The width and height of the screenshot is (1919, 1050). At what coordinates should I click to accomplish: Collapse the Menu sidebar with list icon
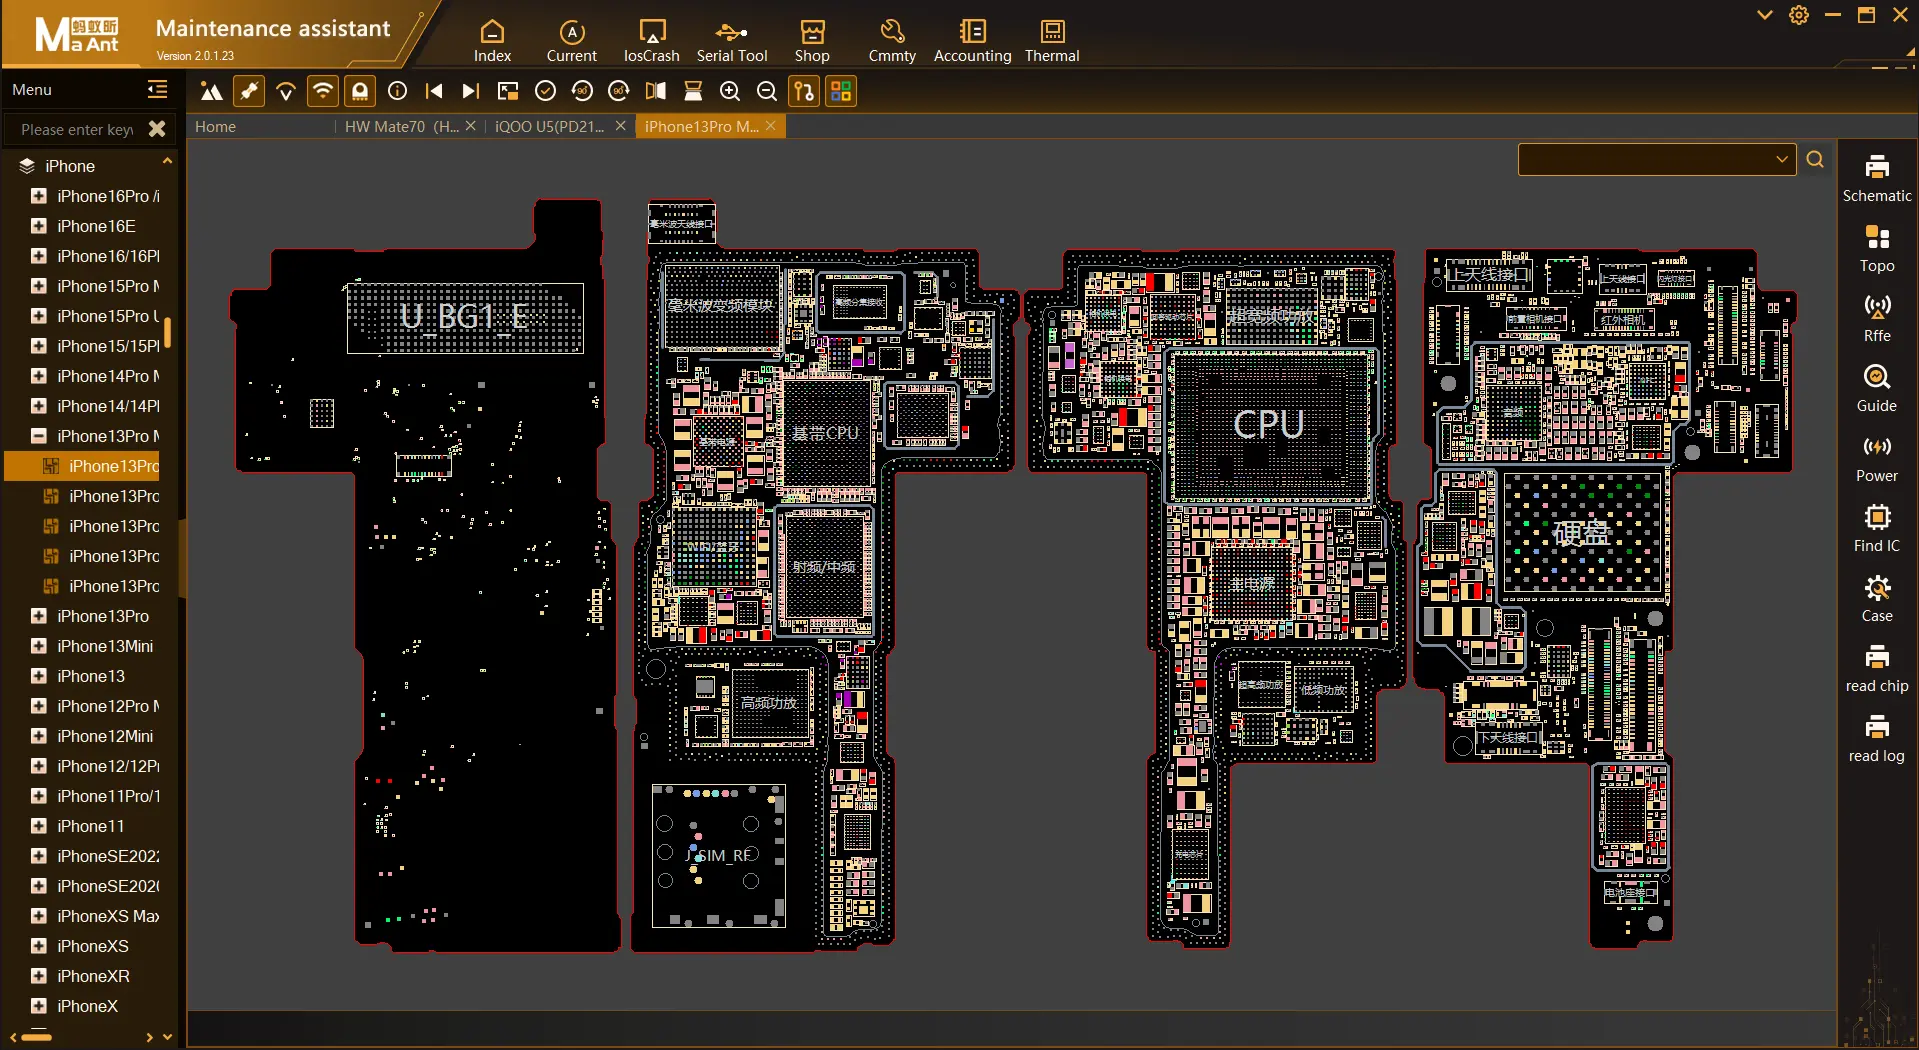[x=157, y=90]
